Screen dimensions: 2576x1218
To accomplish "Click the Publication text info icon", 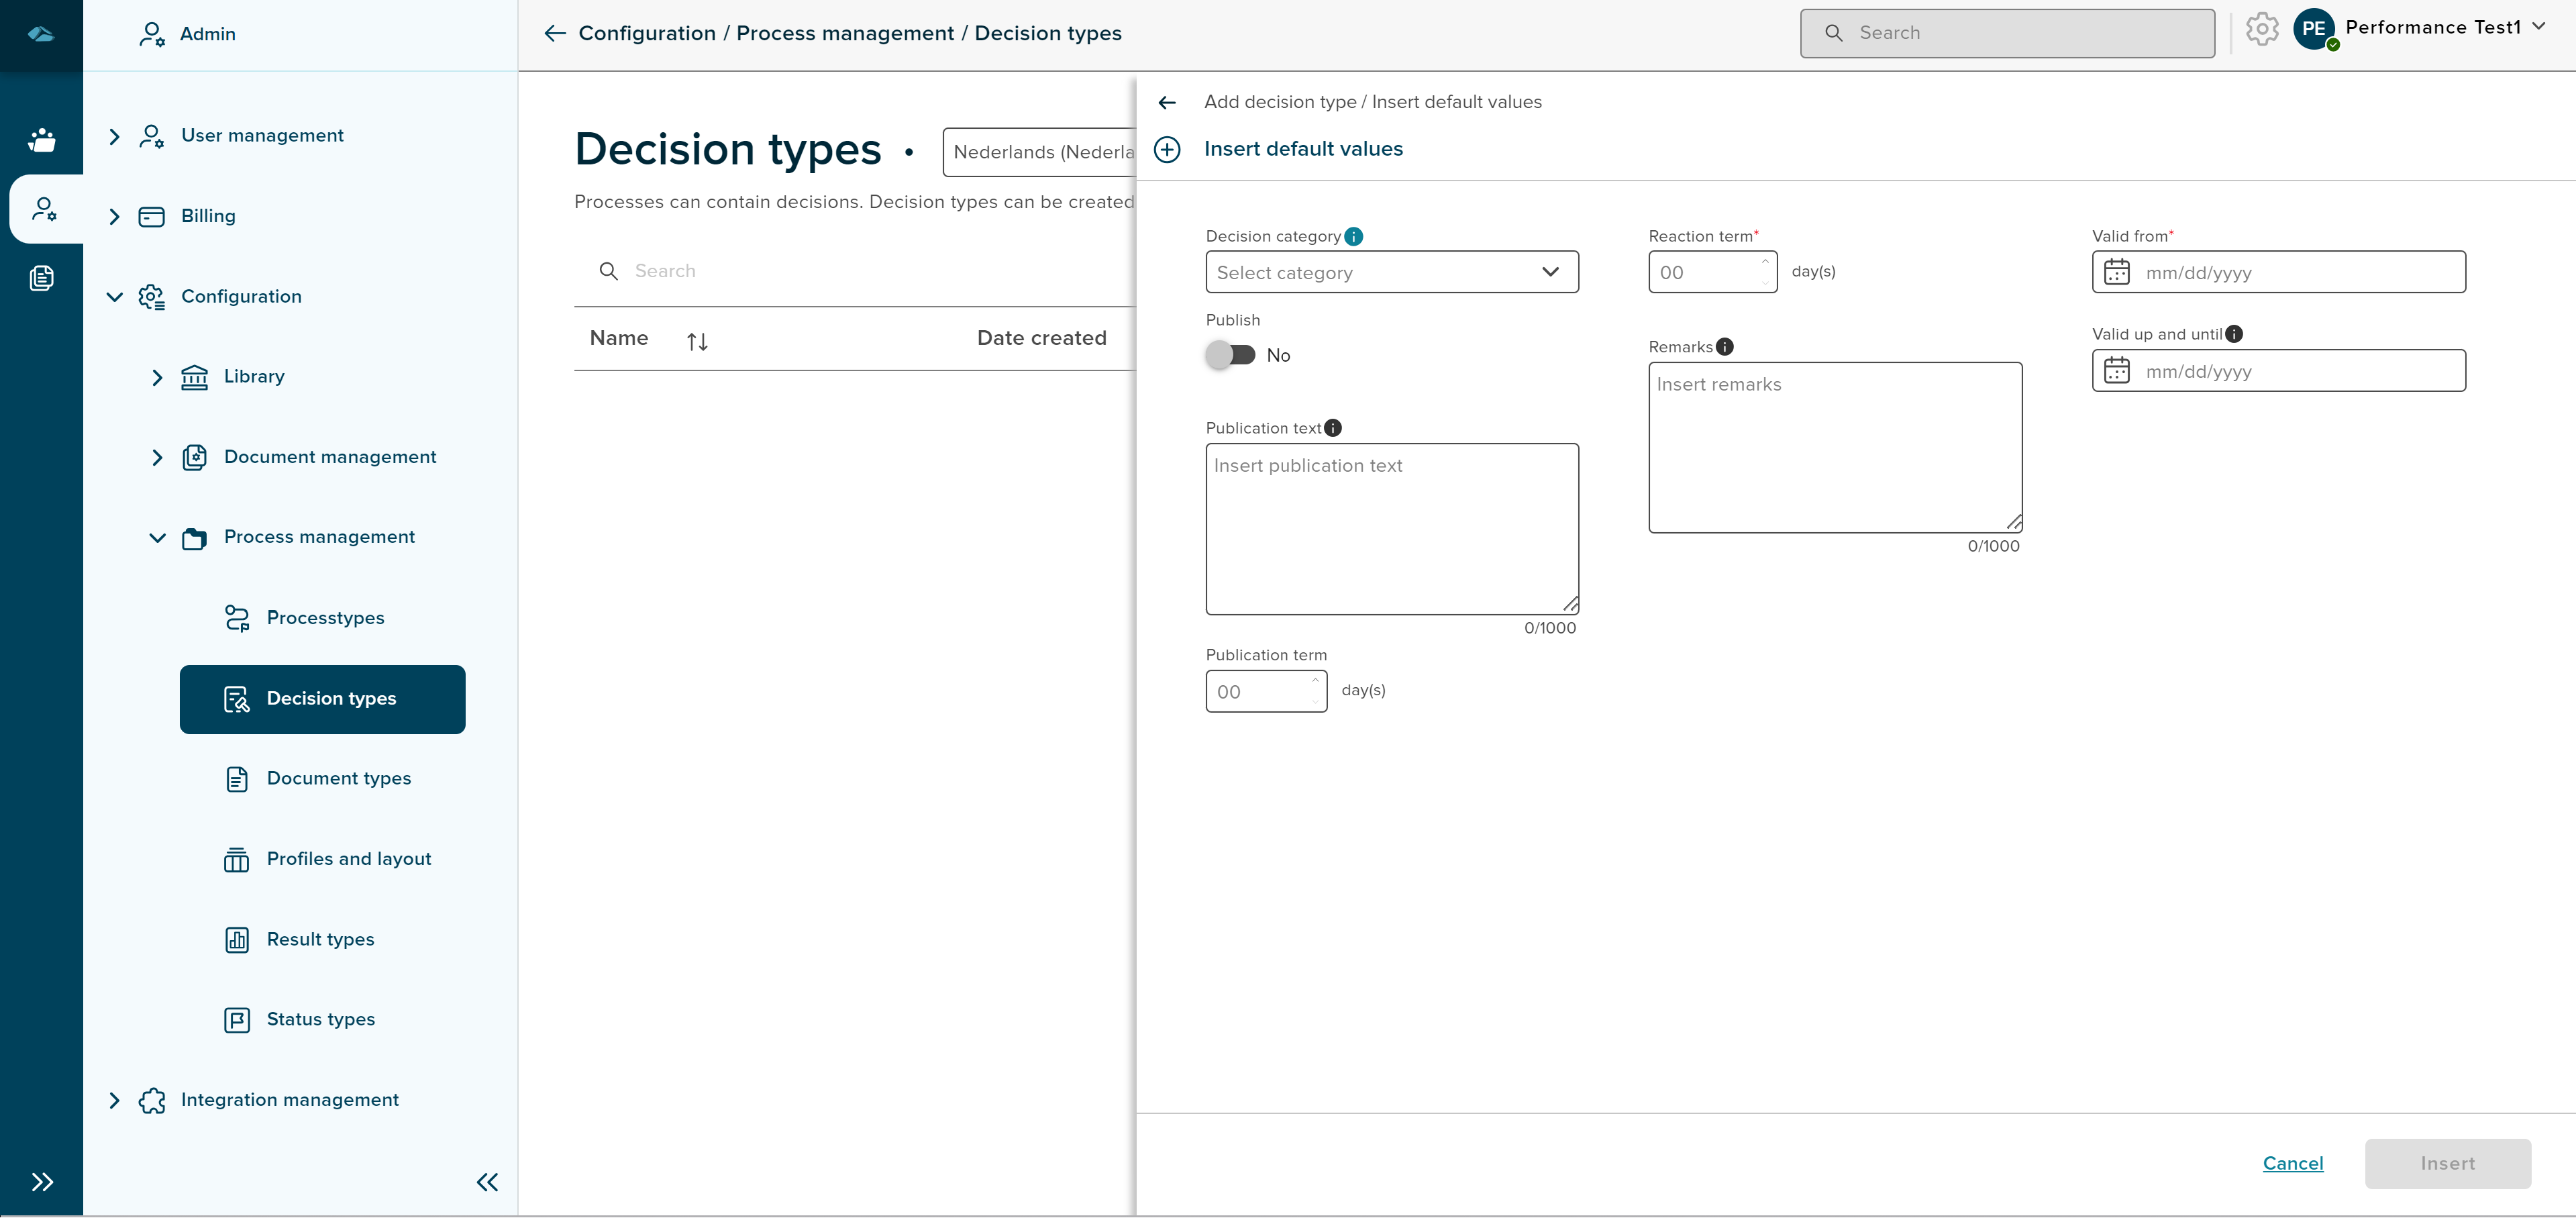I will (1333, 428).
